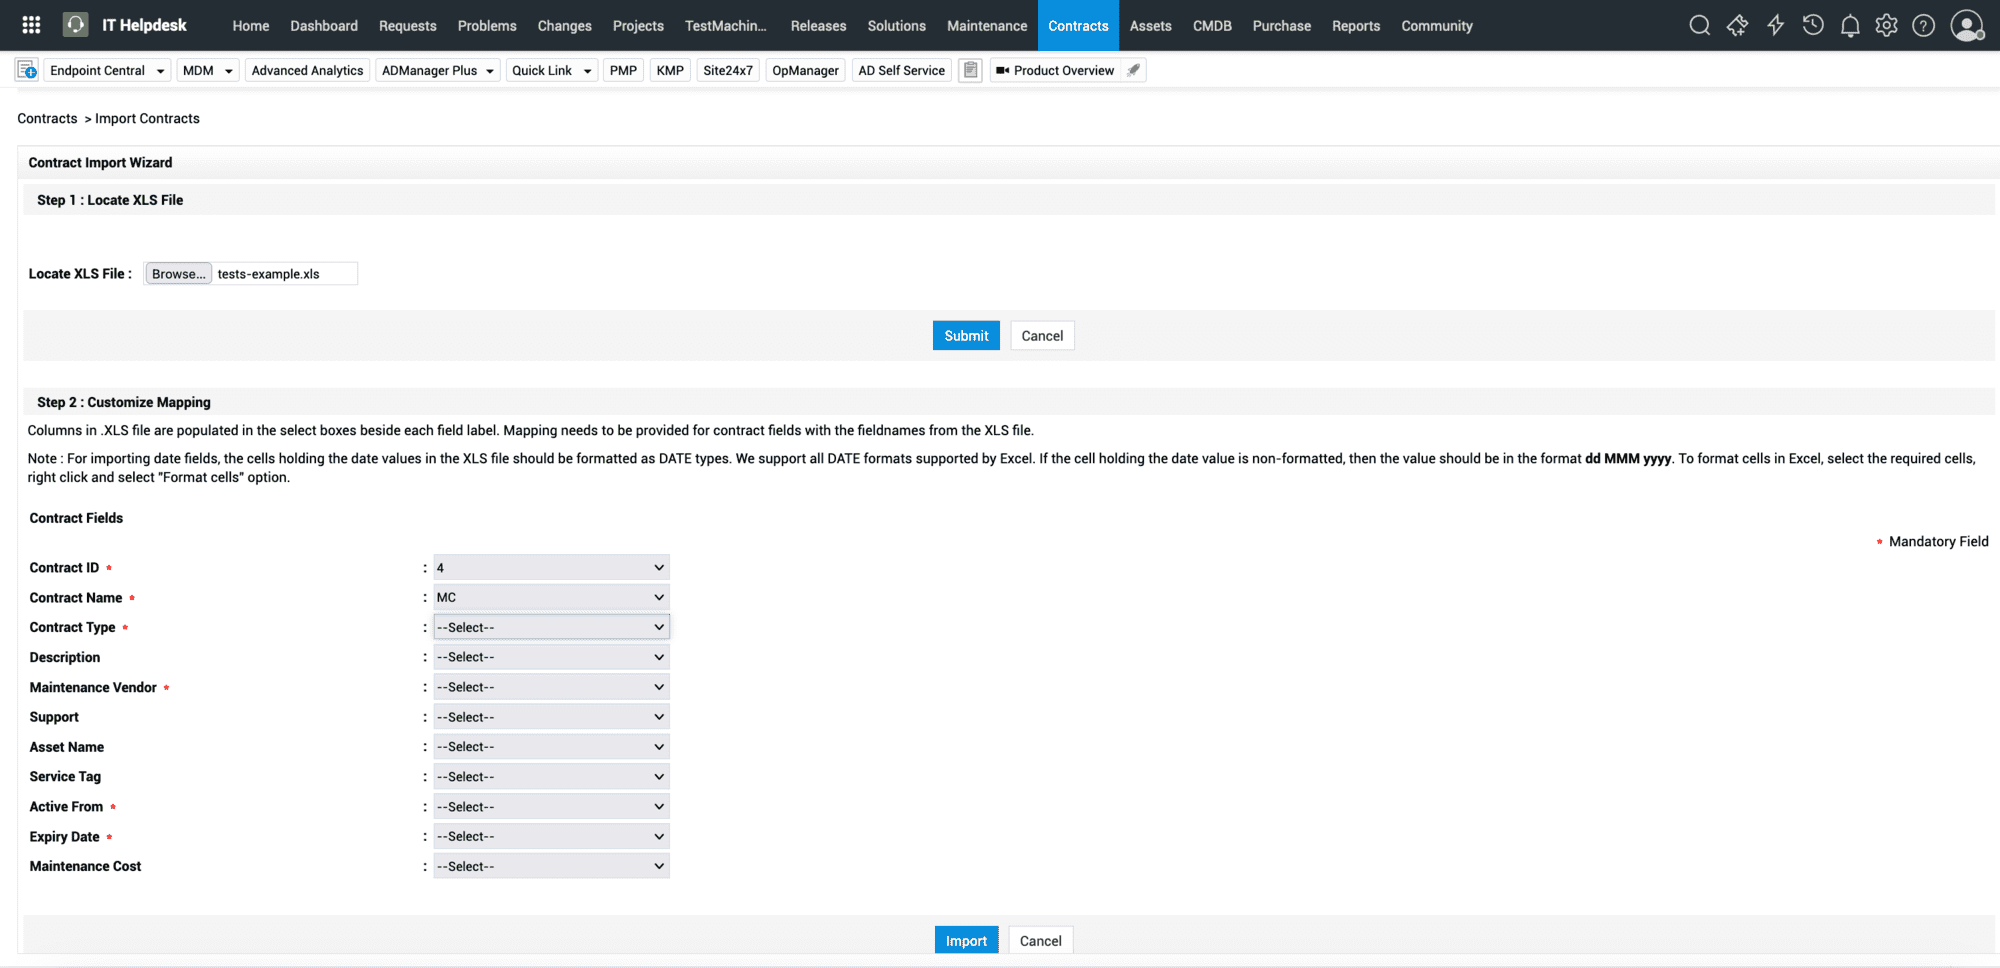
Task: Go to the Requests tab
Action: click(407, 25)
